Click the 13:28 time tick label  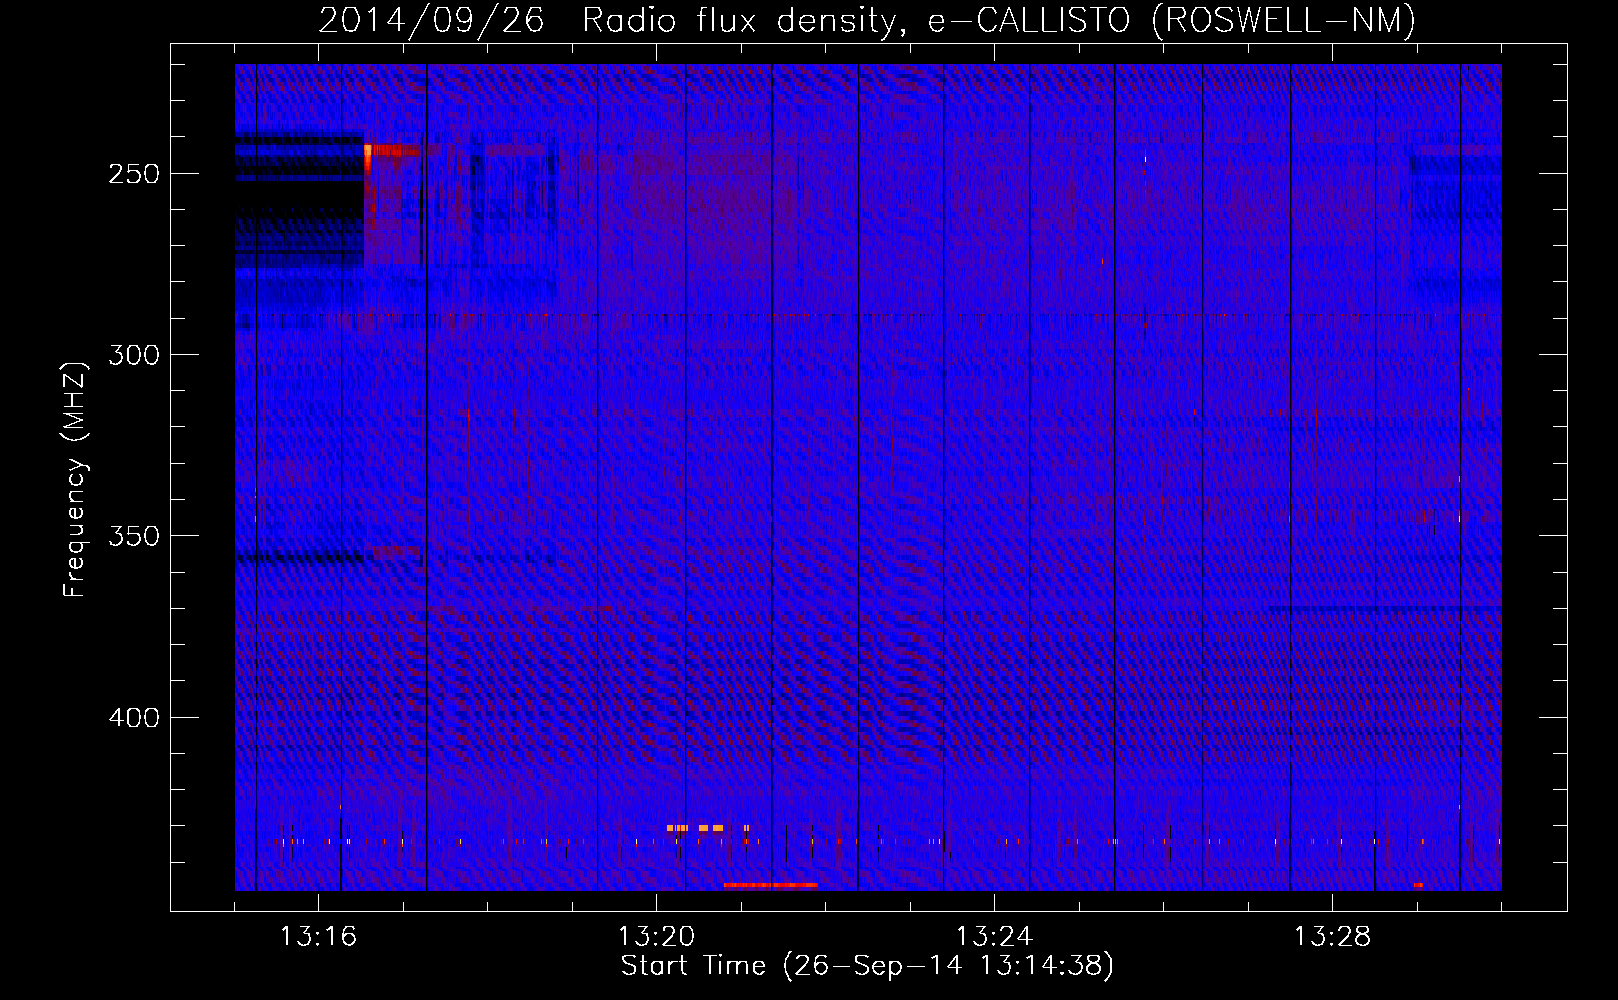(1332, 937)
